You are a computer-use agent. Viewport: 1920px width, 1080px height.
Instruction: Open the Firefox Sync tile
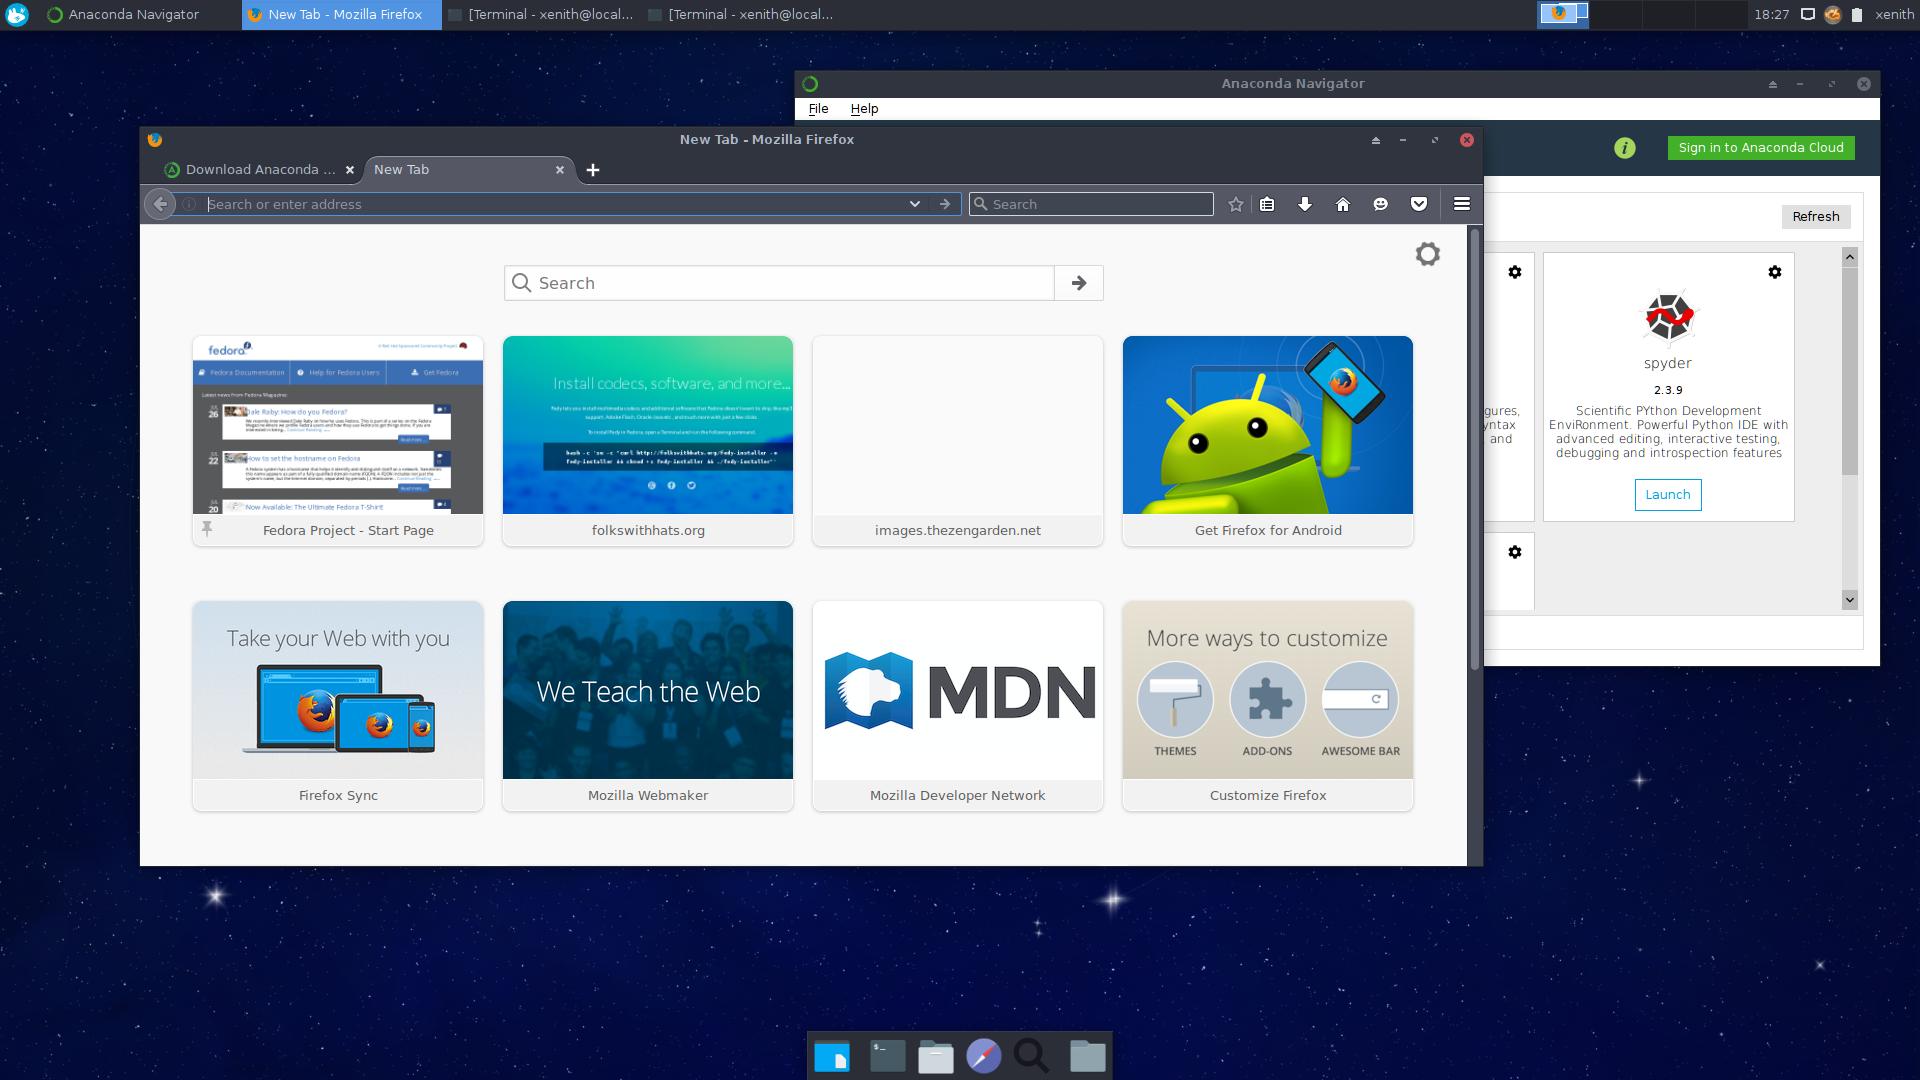(338, 706)
